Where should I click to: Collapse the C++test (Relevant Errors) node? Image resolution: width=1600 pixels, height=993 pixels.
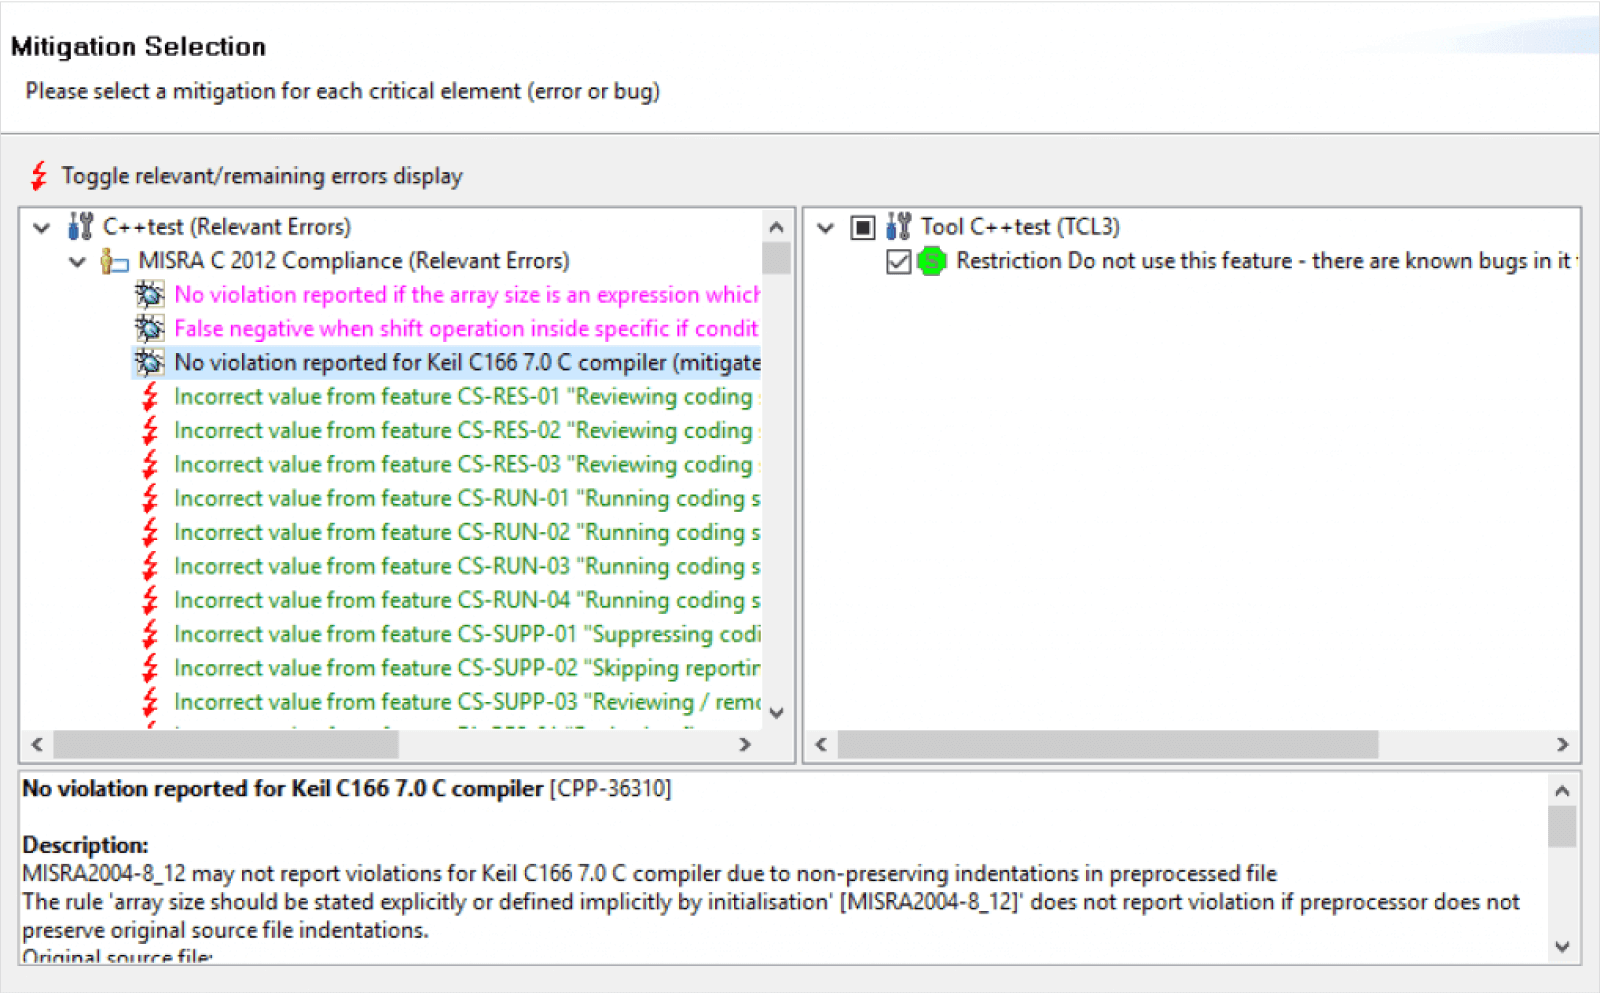point(42,228)
